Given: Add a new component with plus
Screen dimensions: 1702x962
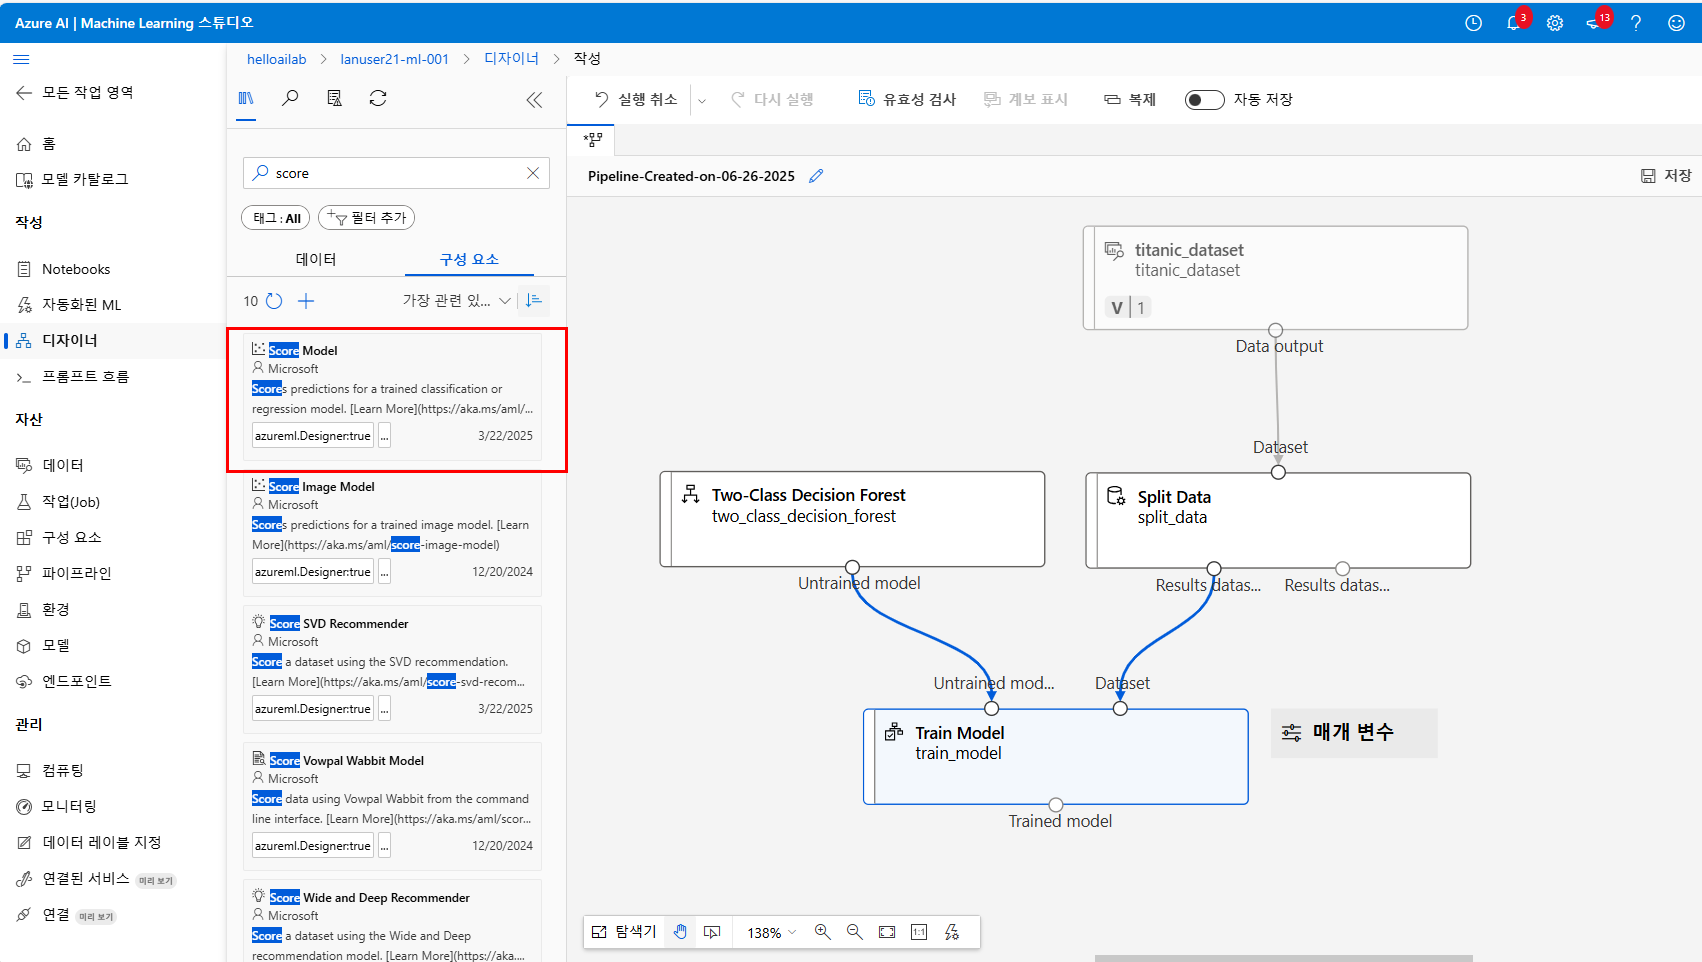Looking at the screenshot, I should [306, 301].
